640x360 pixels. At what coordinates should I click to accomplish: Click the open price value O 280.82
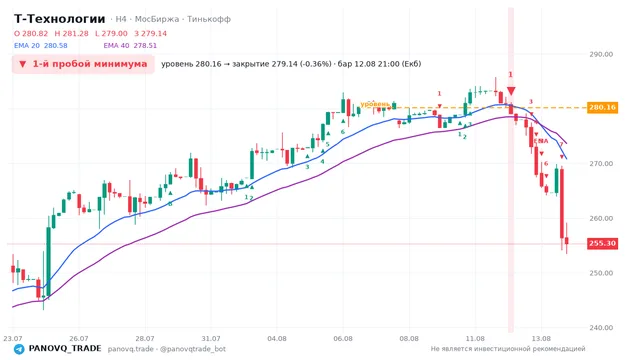[x=31, y=33]
